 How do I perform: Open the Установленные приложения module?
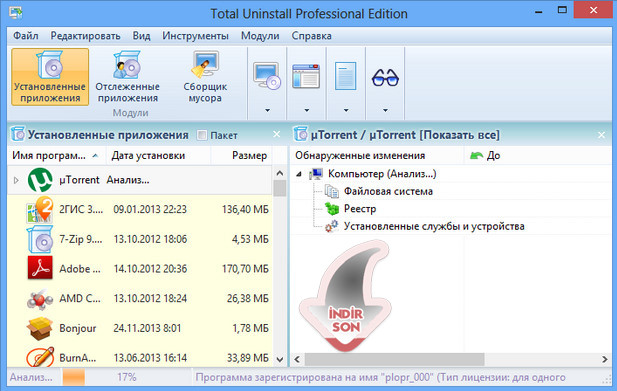(x=50, y=77)
